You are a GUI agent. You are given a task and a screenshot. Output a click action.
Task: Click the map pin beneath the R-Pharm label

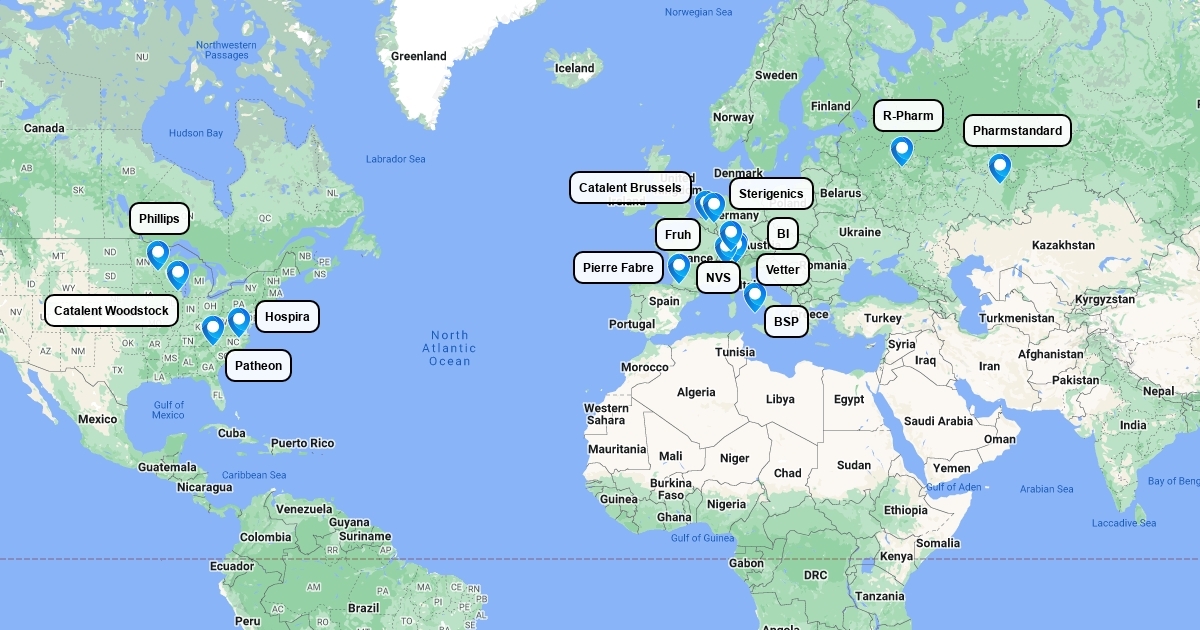[902, 150]
